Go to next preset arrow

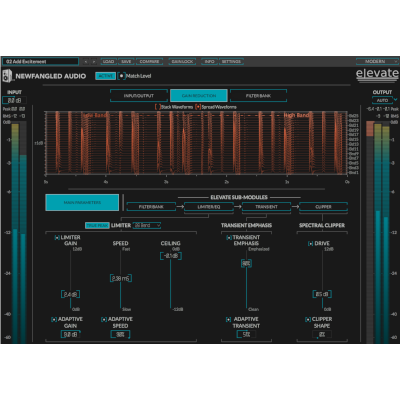pyautogui.click(x=94, y=62)
